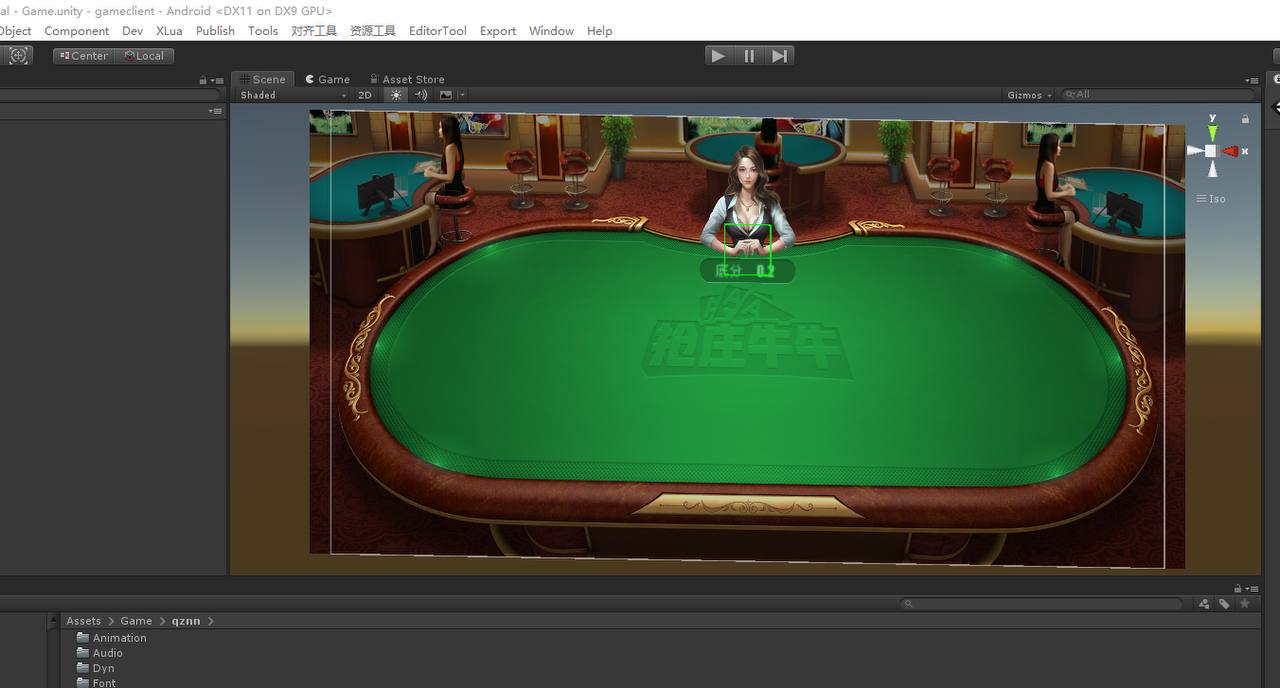
Task: Click the green Y axis cone on gizmo
Action: click(x=1212, y=132)
